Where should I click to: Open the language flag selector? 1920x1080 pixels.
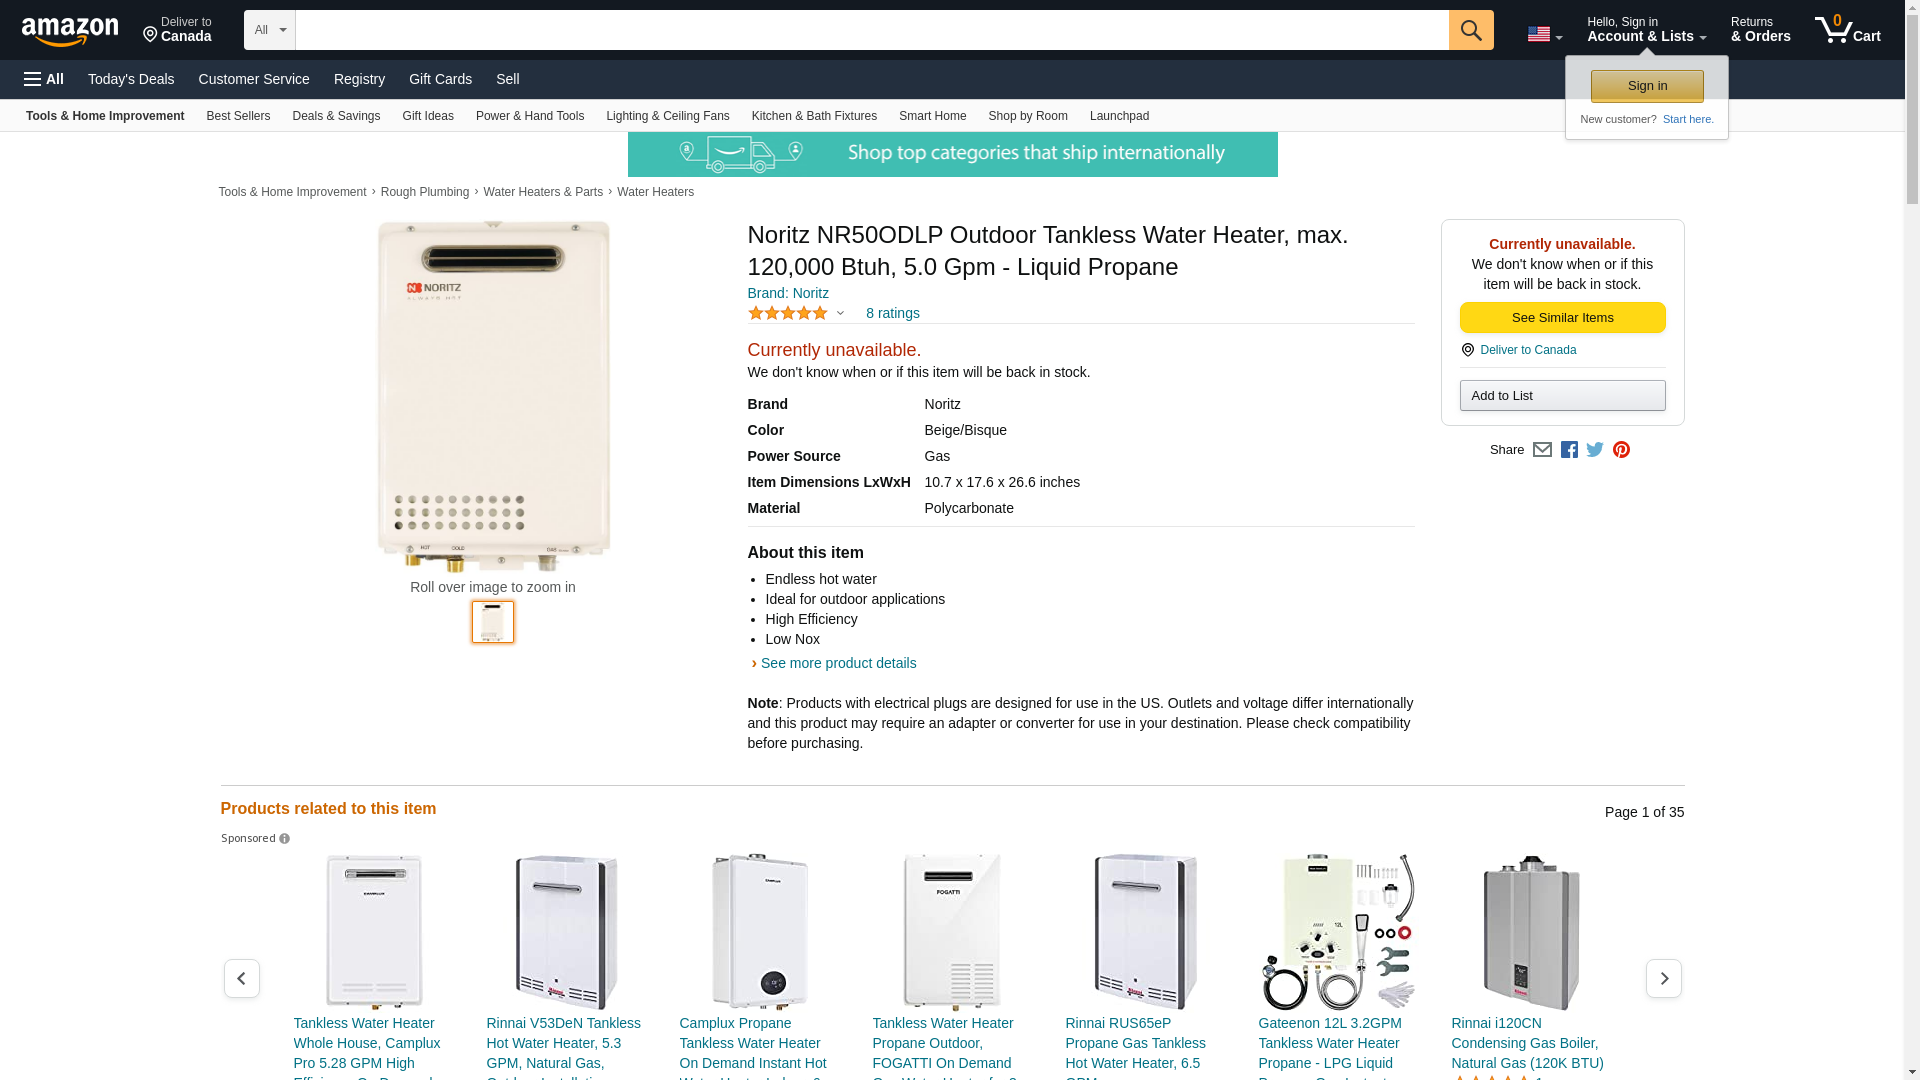(1544, 34)
